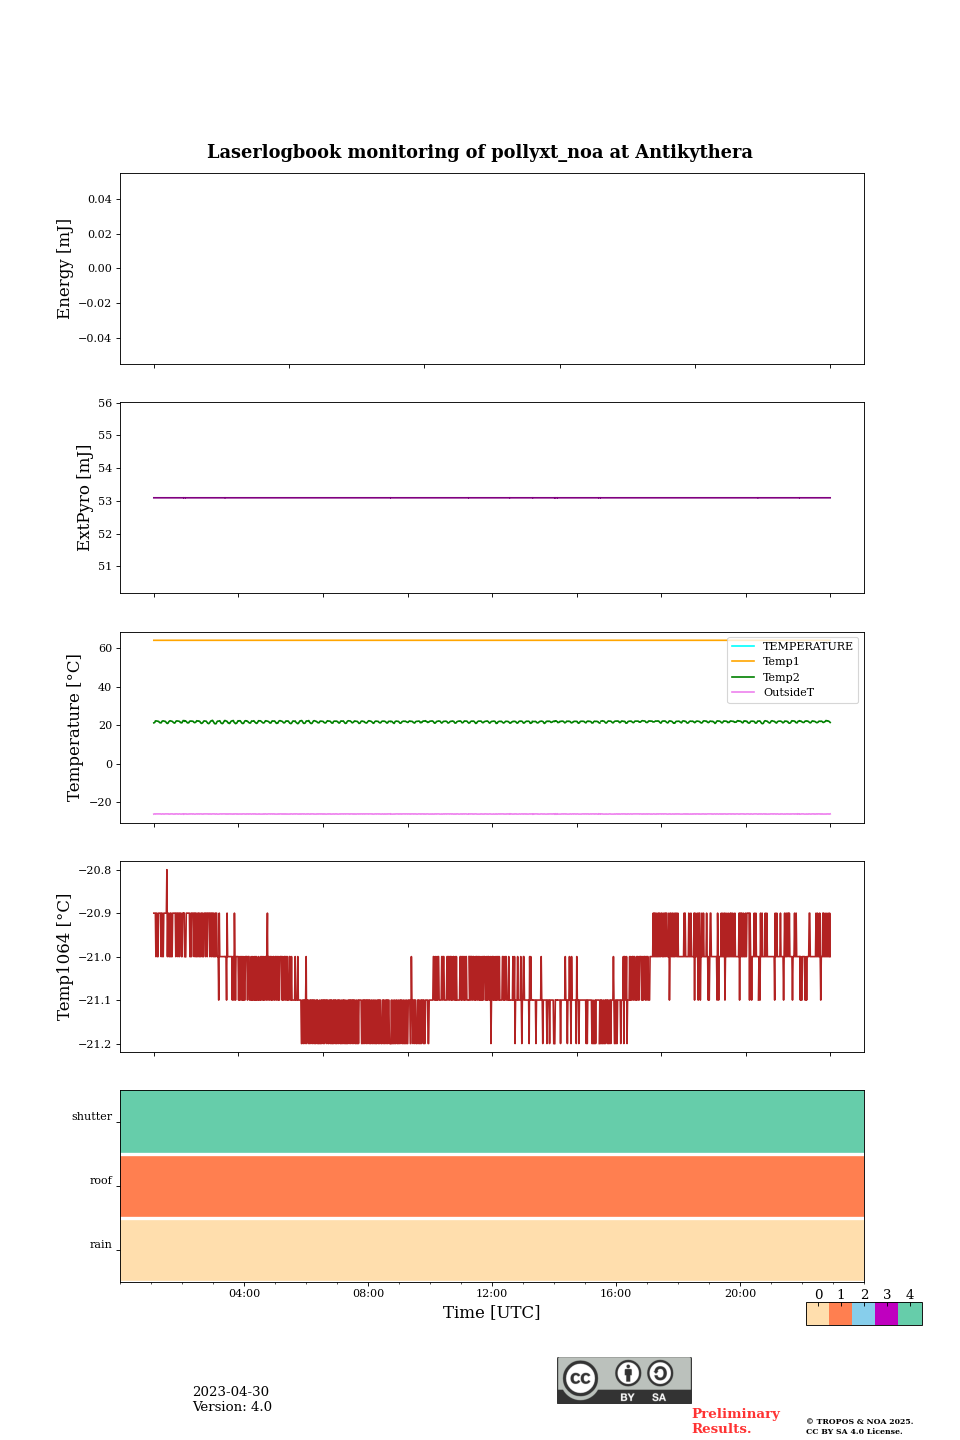
Task: Click the orange colorbar swatch labeled 1
Action: tap(840, 1314)
